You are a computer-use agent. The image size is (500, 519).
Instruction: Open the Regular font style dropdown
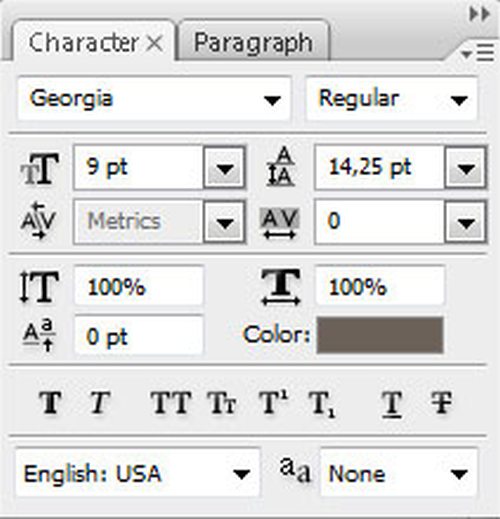459,100
